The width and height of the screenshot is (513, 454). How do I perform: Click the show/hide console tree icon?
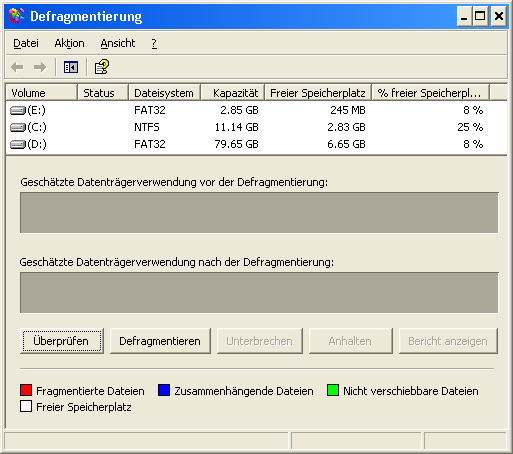pos(71,67)
